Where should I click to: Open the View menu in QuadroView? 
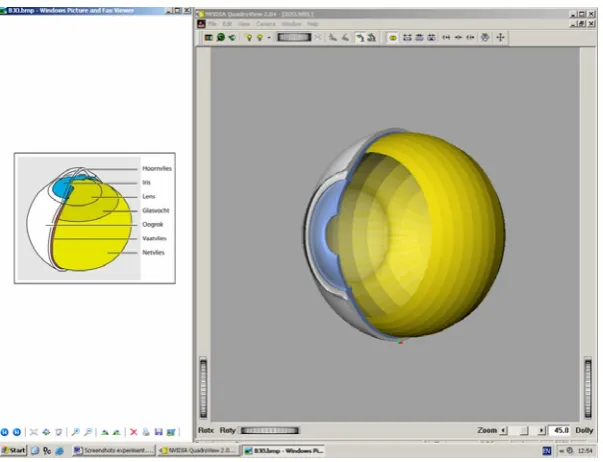coord(244,24)
